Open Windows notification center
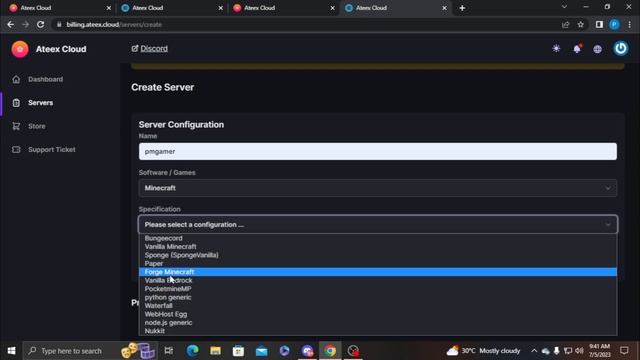The image size is (640, 360). 624,351
